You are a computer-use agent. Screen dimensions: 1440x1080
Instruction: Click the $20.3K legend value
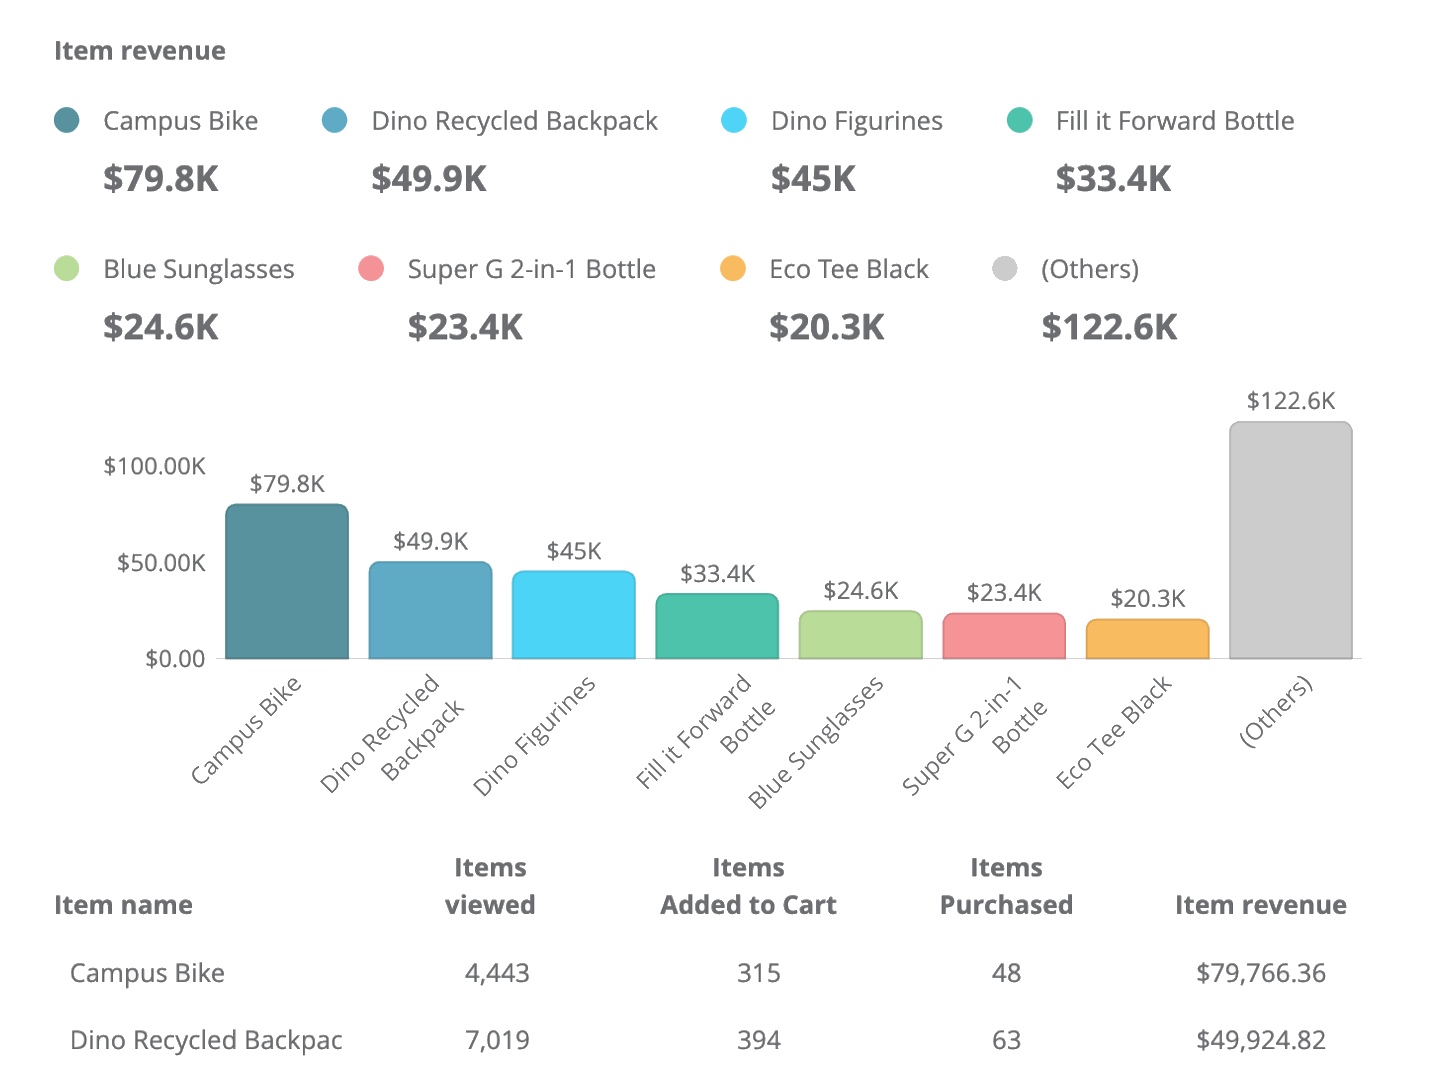click(x=827, y=327)
